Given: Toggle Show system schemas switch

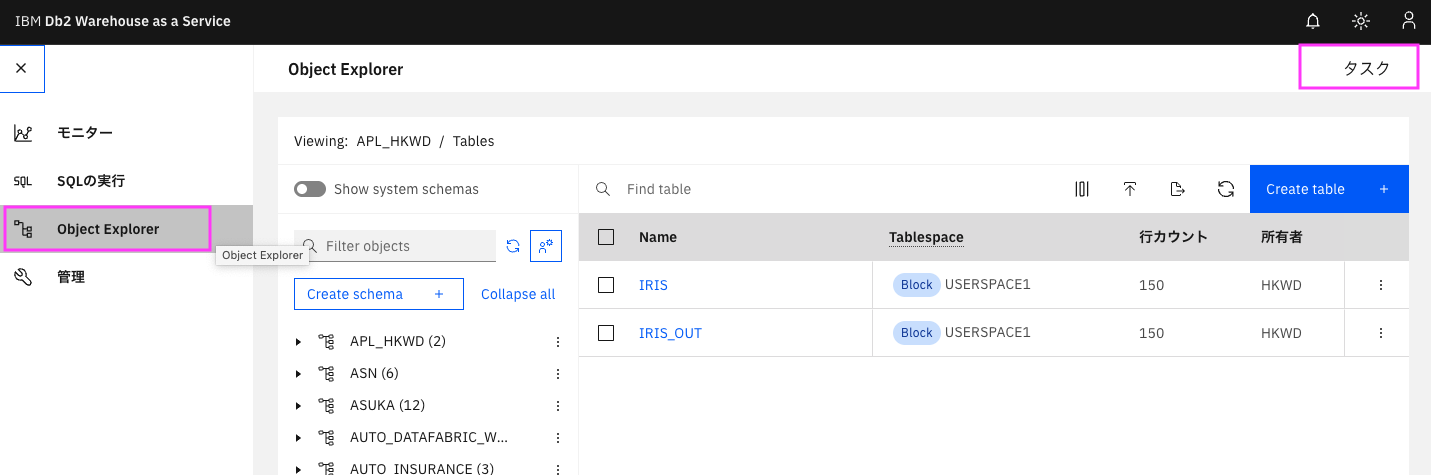Looking at the screenshot, I should click(x=310, y=189).
